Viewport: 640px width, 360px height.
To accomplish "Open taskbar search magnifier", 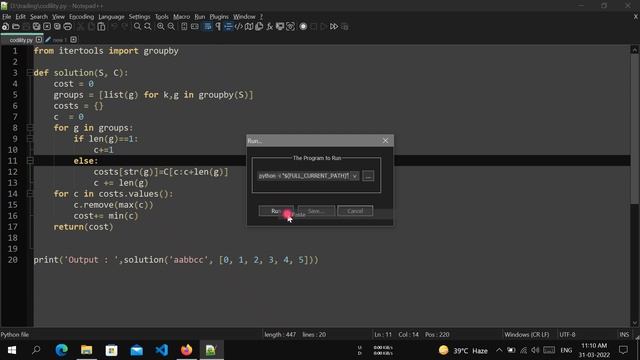I will 36,350.
